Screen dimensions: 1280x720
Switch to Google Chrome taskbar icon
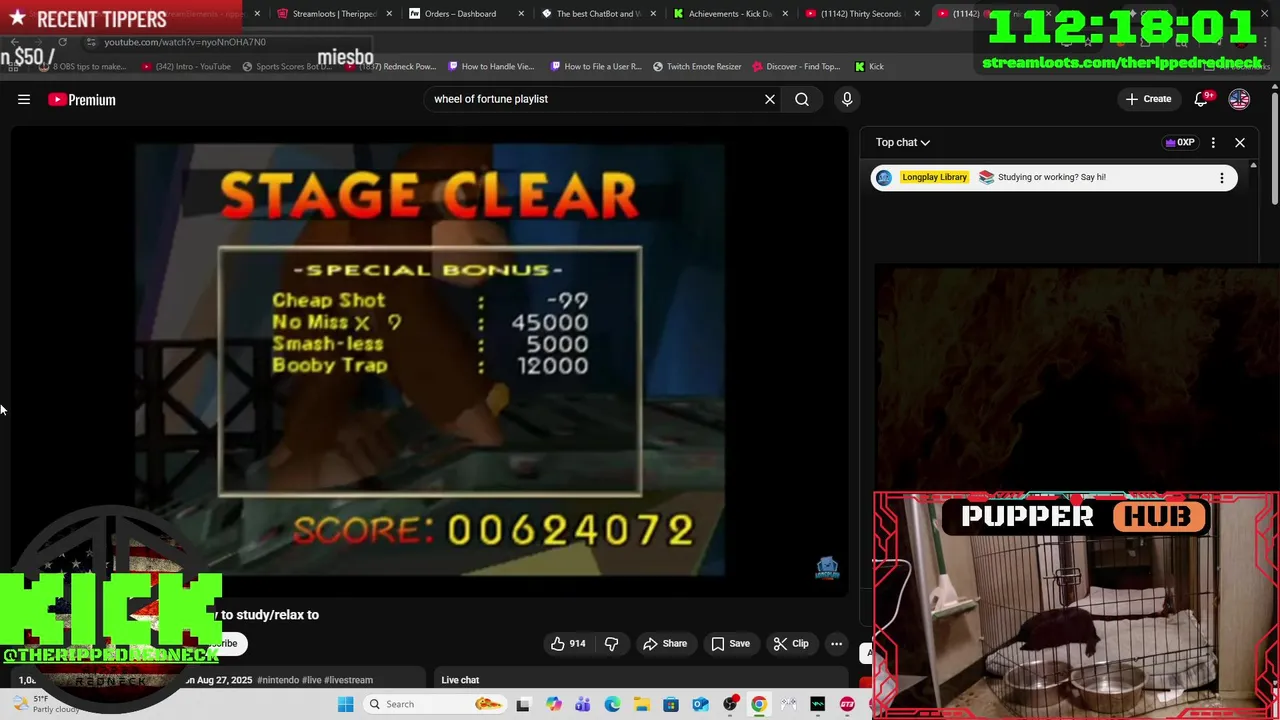click(759, 704)
